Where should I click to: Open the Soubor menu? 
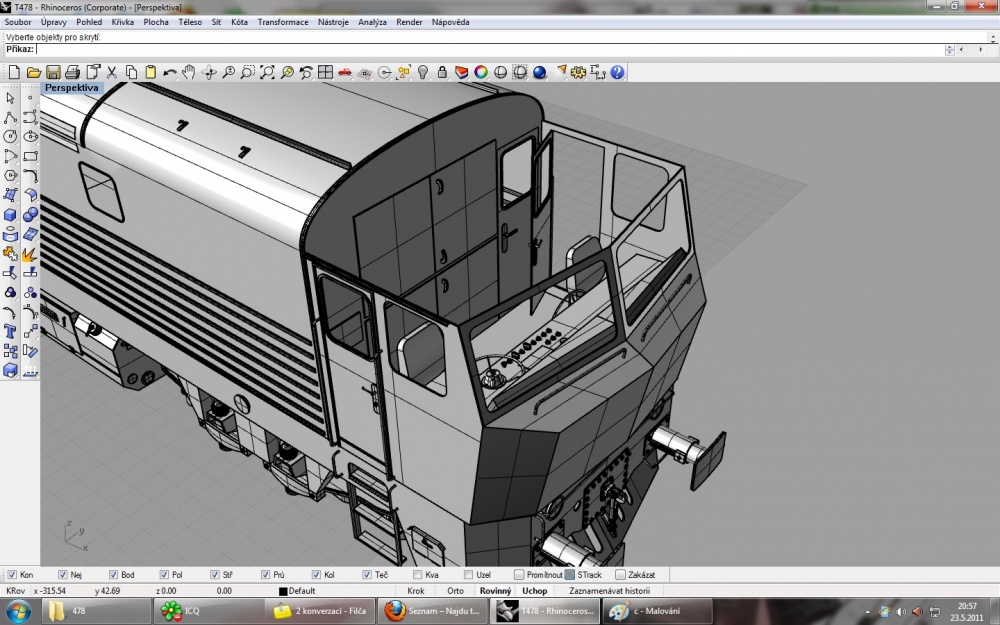click(18, 22)
